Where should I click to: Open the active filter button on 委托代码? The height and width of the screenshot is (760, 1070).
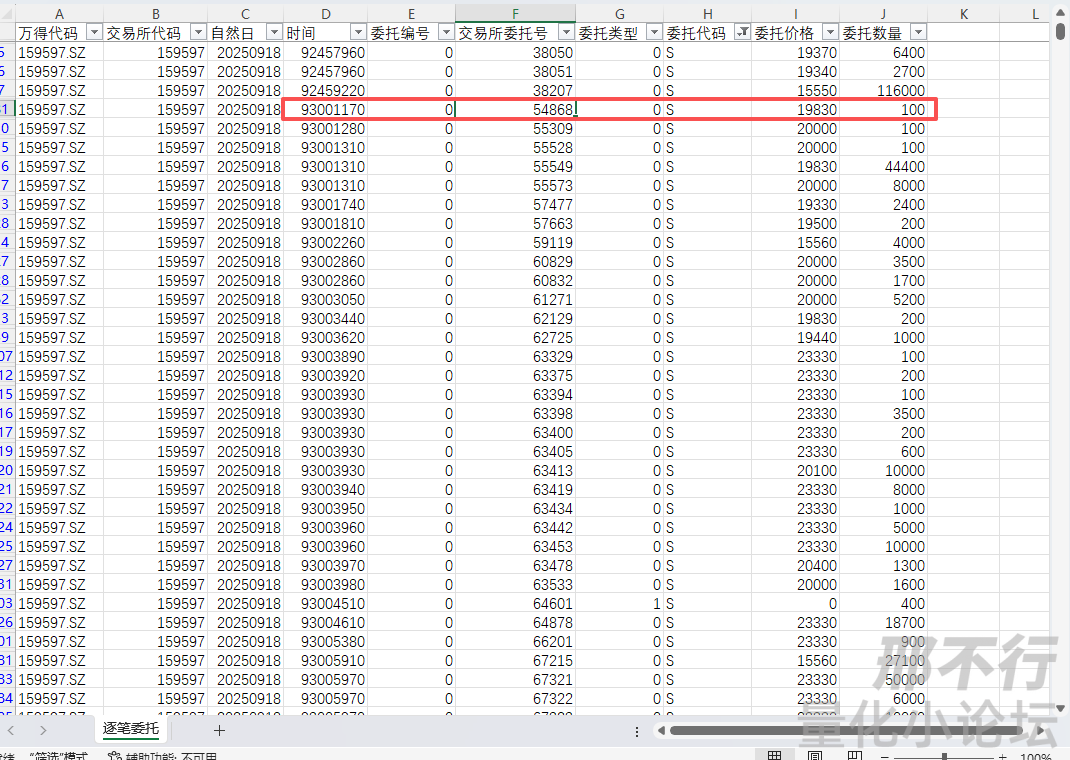[742, 33]
